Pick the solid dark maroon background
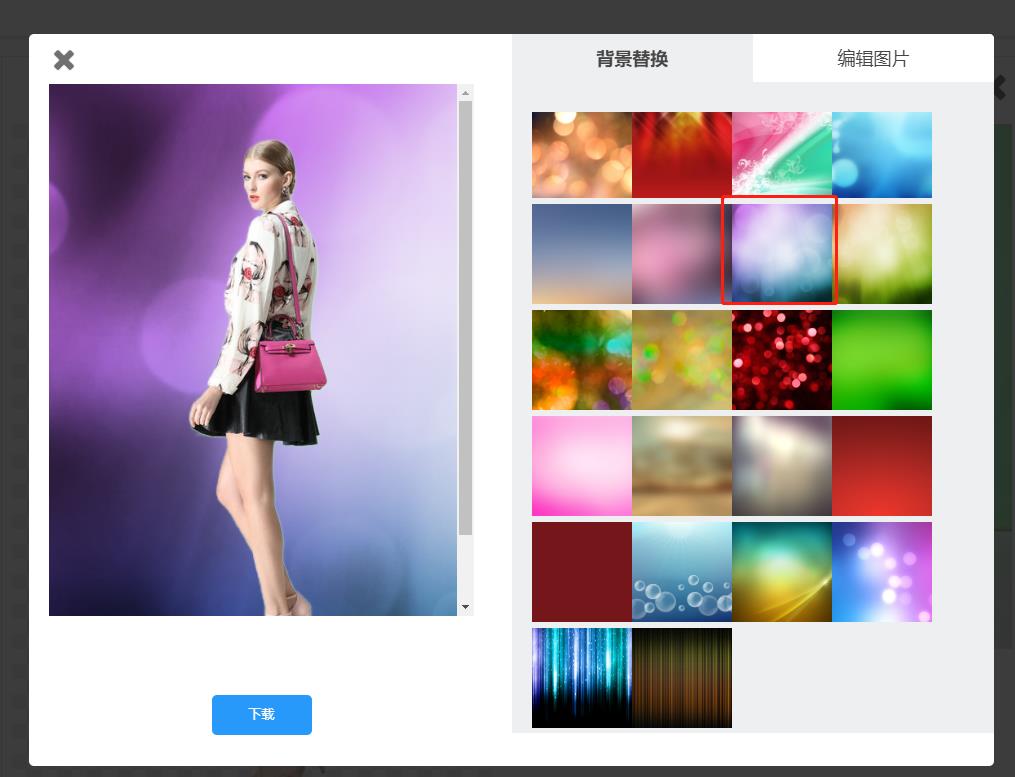The height and width of the screenshot is (777, 1015). pyautogui.click(x=582, y=572)
